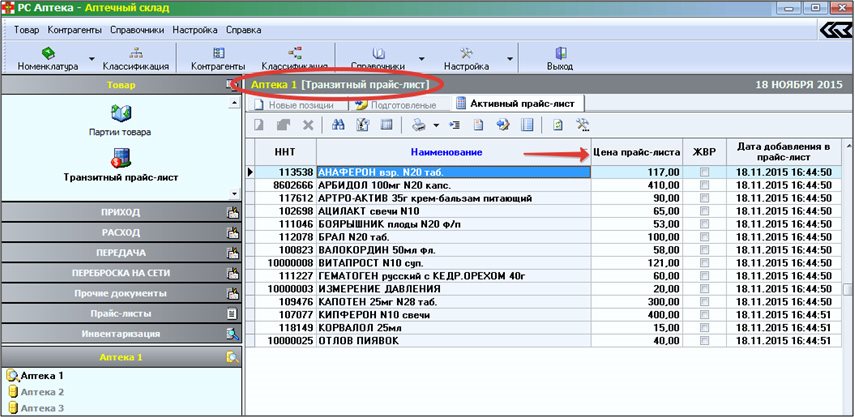Screen dimensions: 855x417
Task: Open the Прайс-листы sidebar section
Action: pyautogui.click(x=121, y=314)
